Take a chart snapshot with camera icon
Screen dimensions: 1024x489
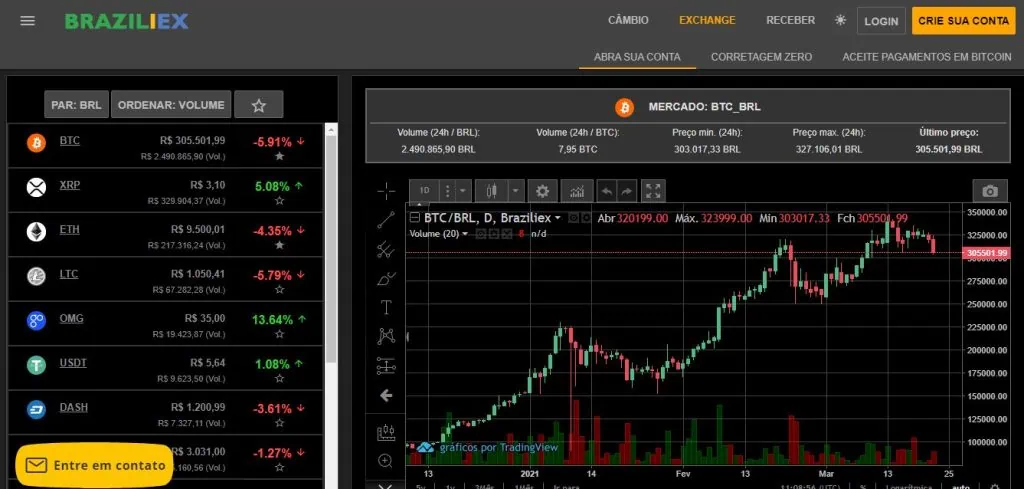[x=990, y=191]
